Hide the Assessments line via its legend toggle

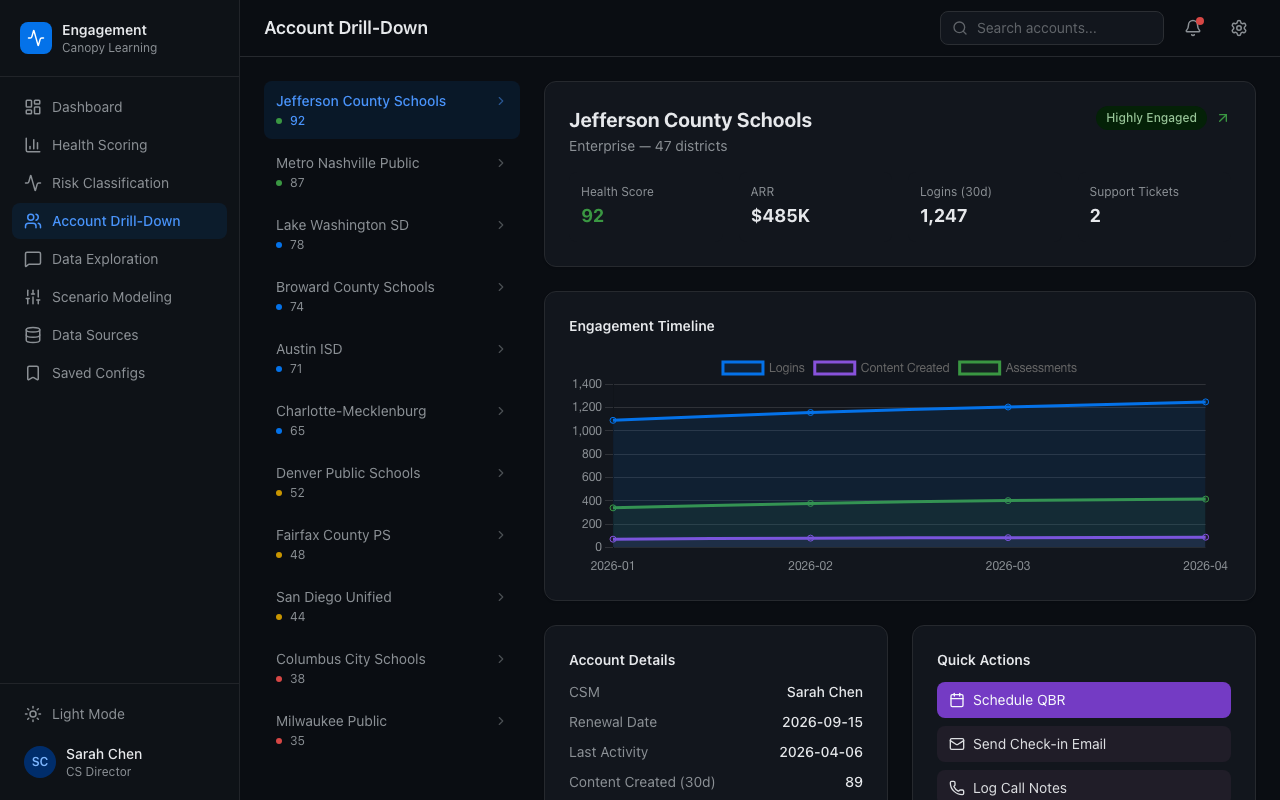click(1016, 368)
